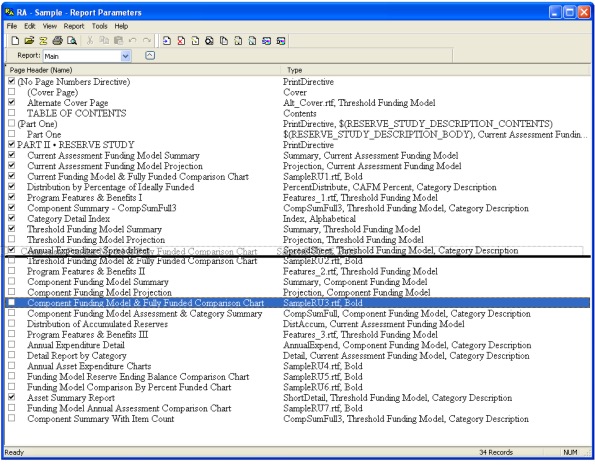Click the Paste clipboard icon
The width and height of the screenshot is (595, 469).
[118, 41]
